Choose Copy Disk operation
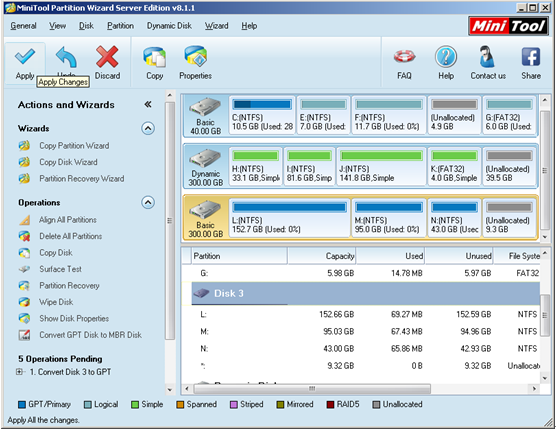Screen dimensions: 556x429 click(56, 252)
